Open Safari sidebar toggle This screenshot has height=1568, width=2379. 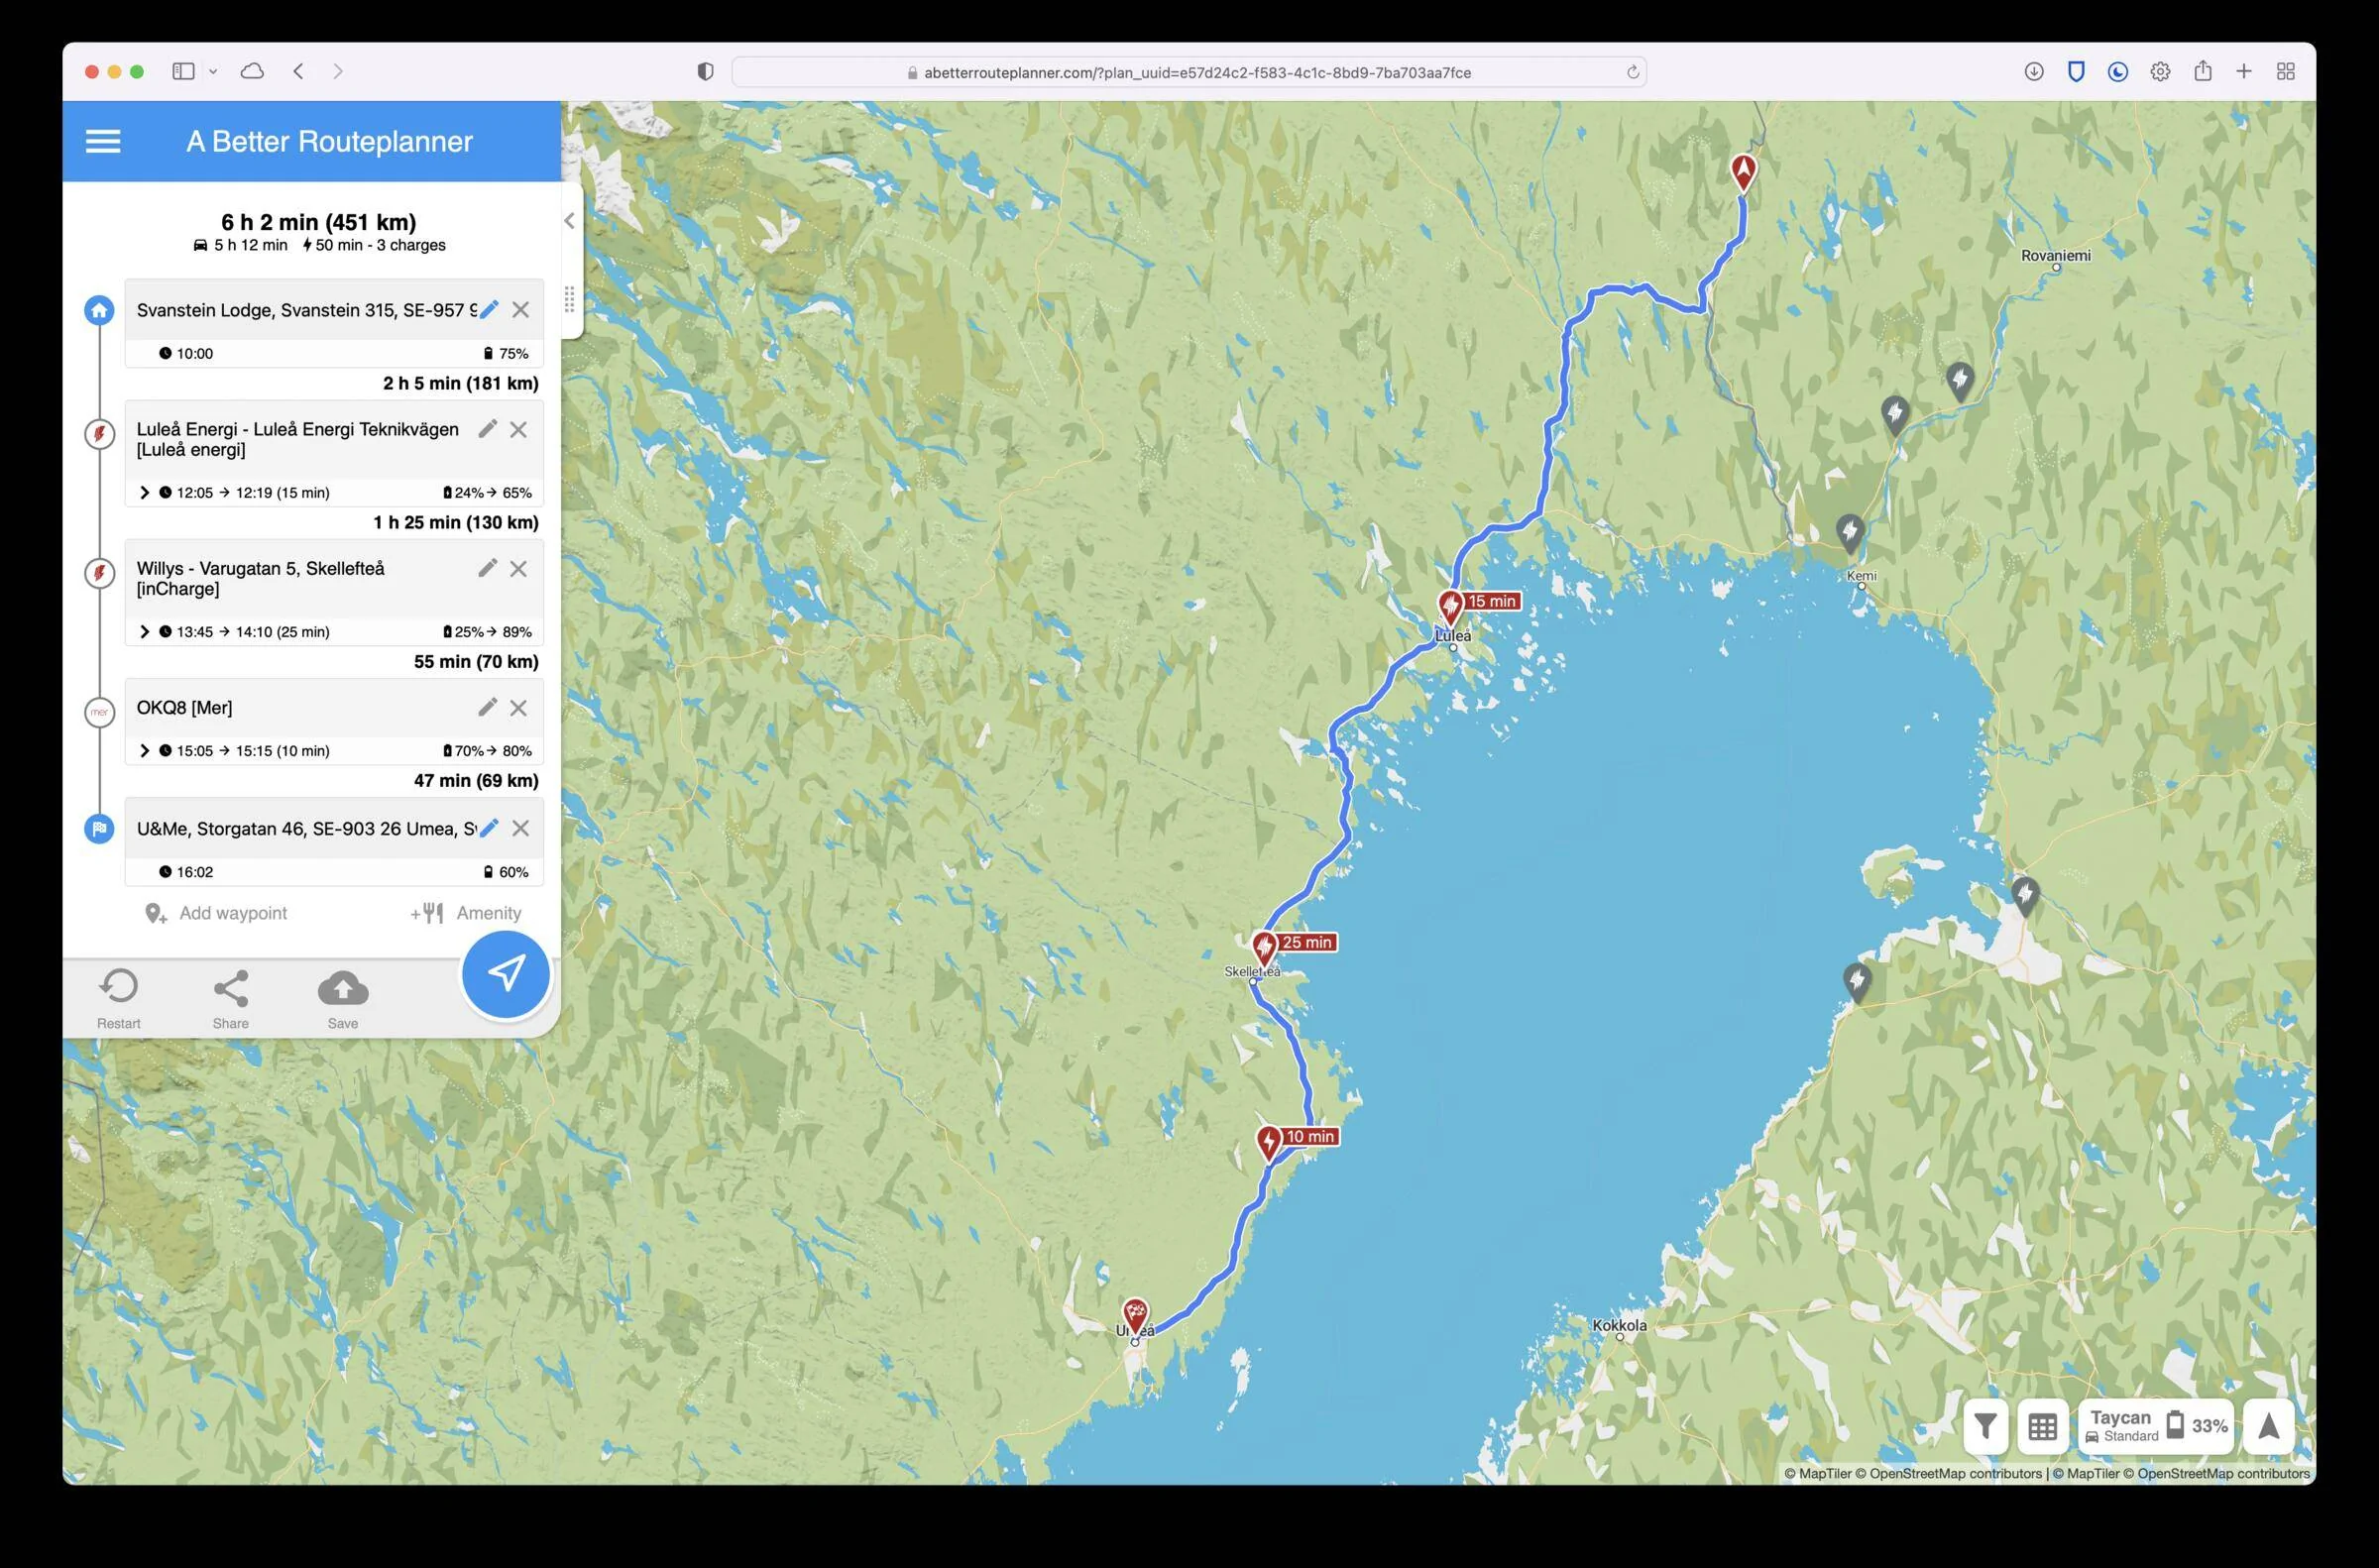[183, 71]
